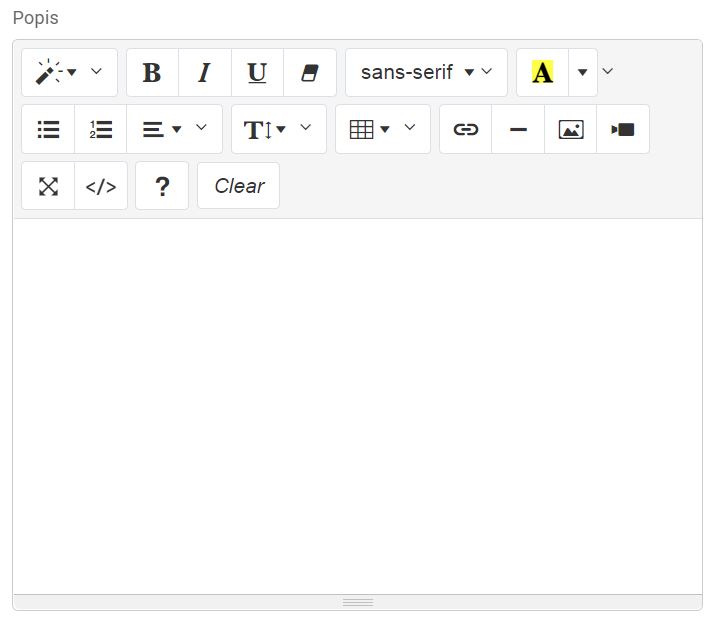719x622 pixels.
Task: Insert a picture into the editor
Action: [571, 130]
